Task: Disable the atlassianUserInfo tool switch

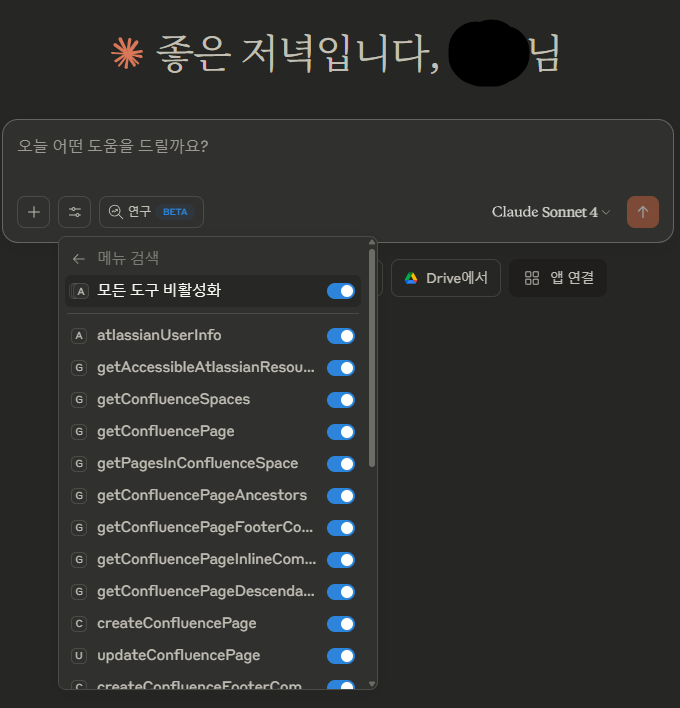Action: [341, 336]
